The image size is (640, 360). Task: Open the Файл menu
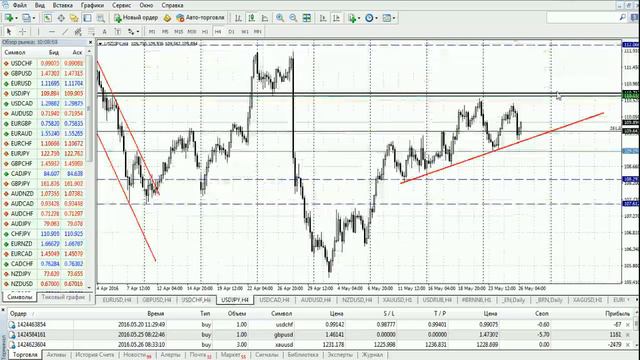(20, 5)
